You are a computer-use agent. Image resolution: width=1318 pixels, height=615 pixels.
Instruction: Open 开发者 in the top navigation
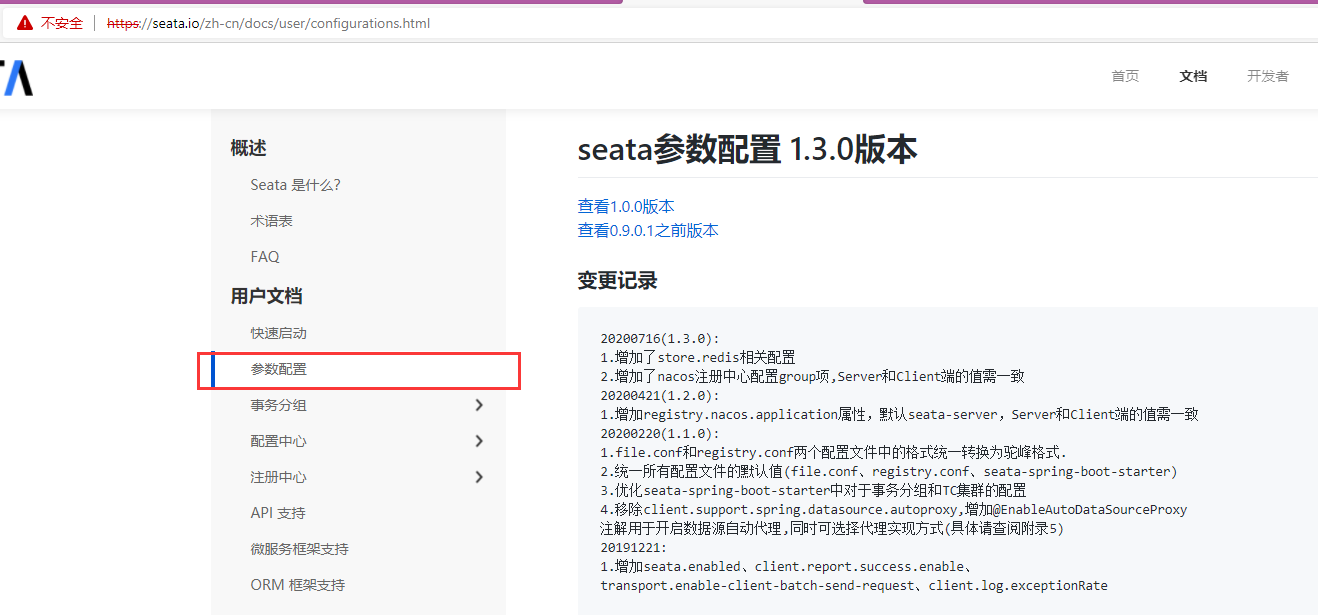click(x=1268, y=76)
